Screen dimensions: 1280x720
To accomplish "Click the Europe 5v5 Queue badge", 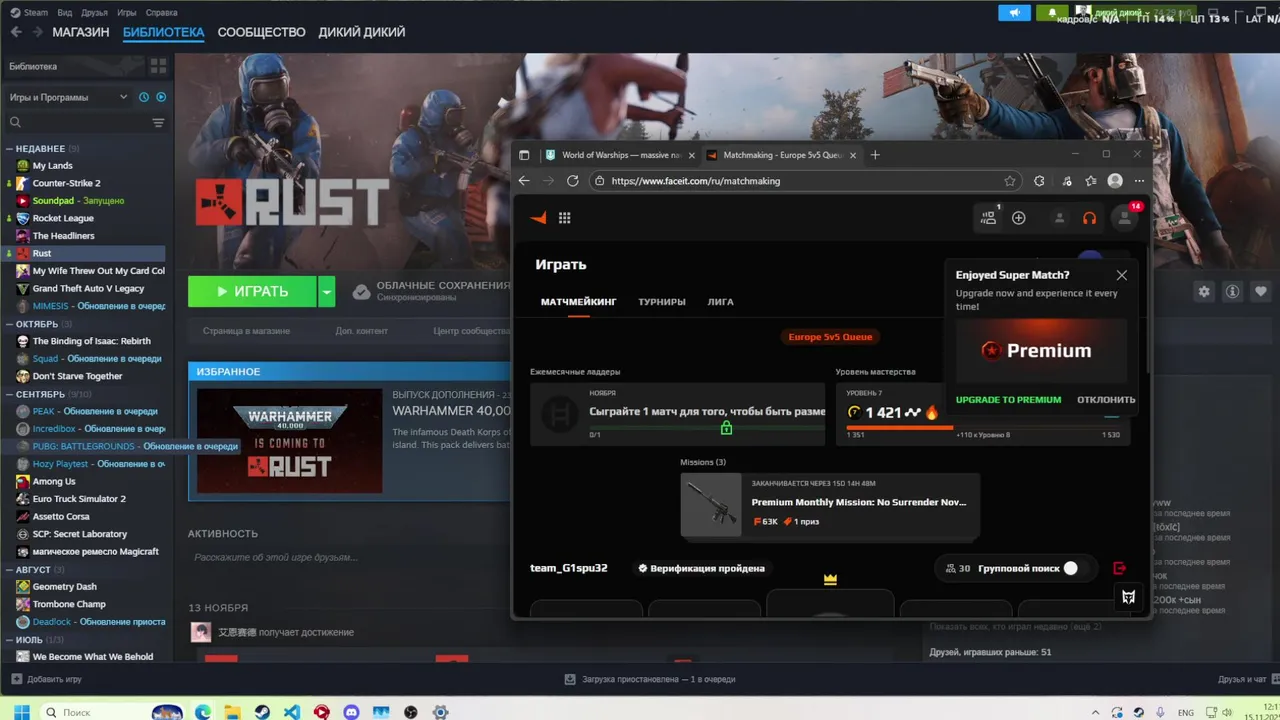I will [830, 337].
